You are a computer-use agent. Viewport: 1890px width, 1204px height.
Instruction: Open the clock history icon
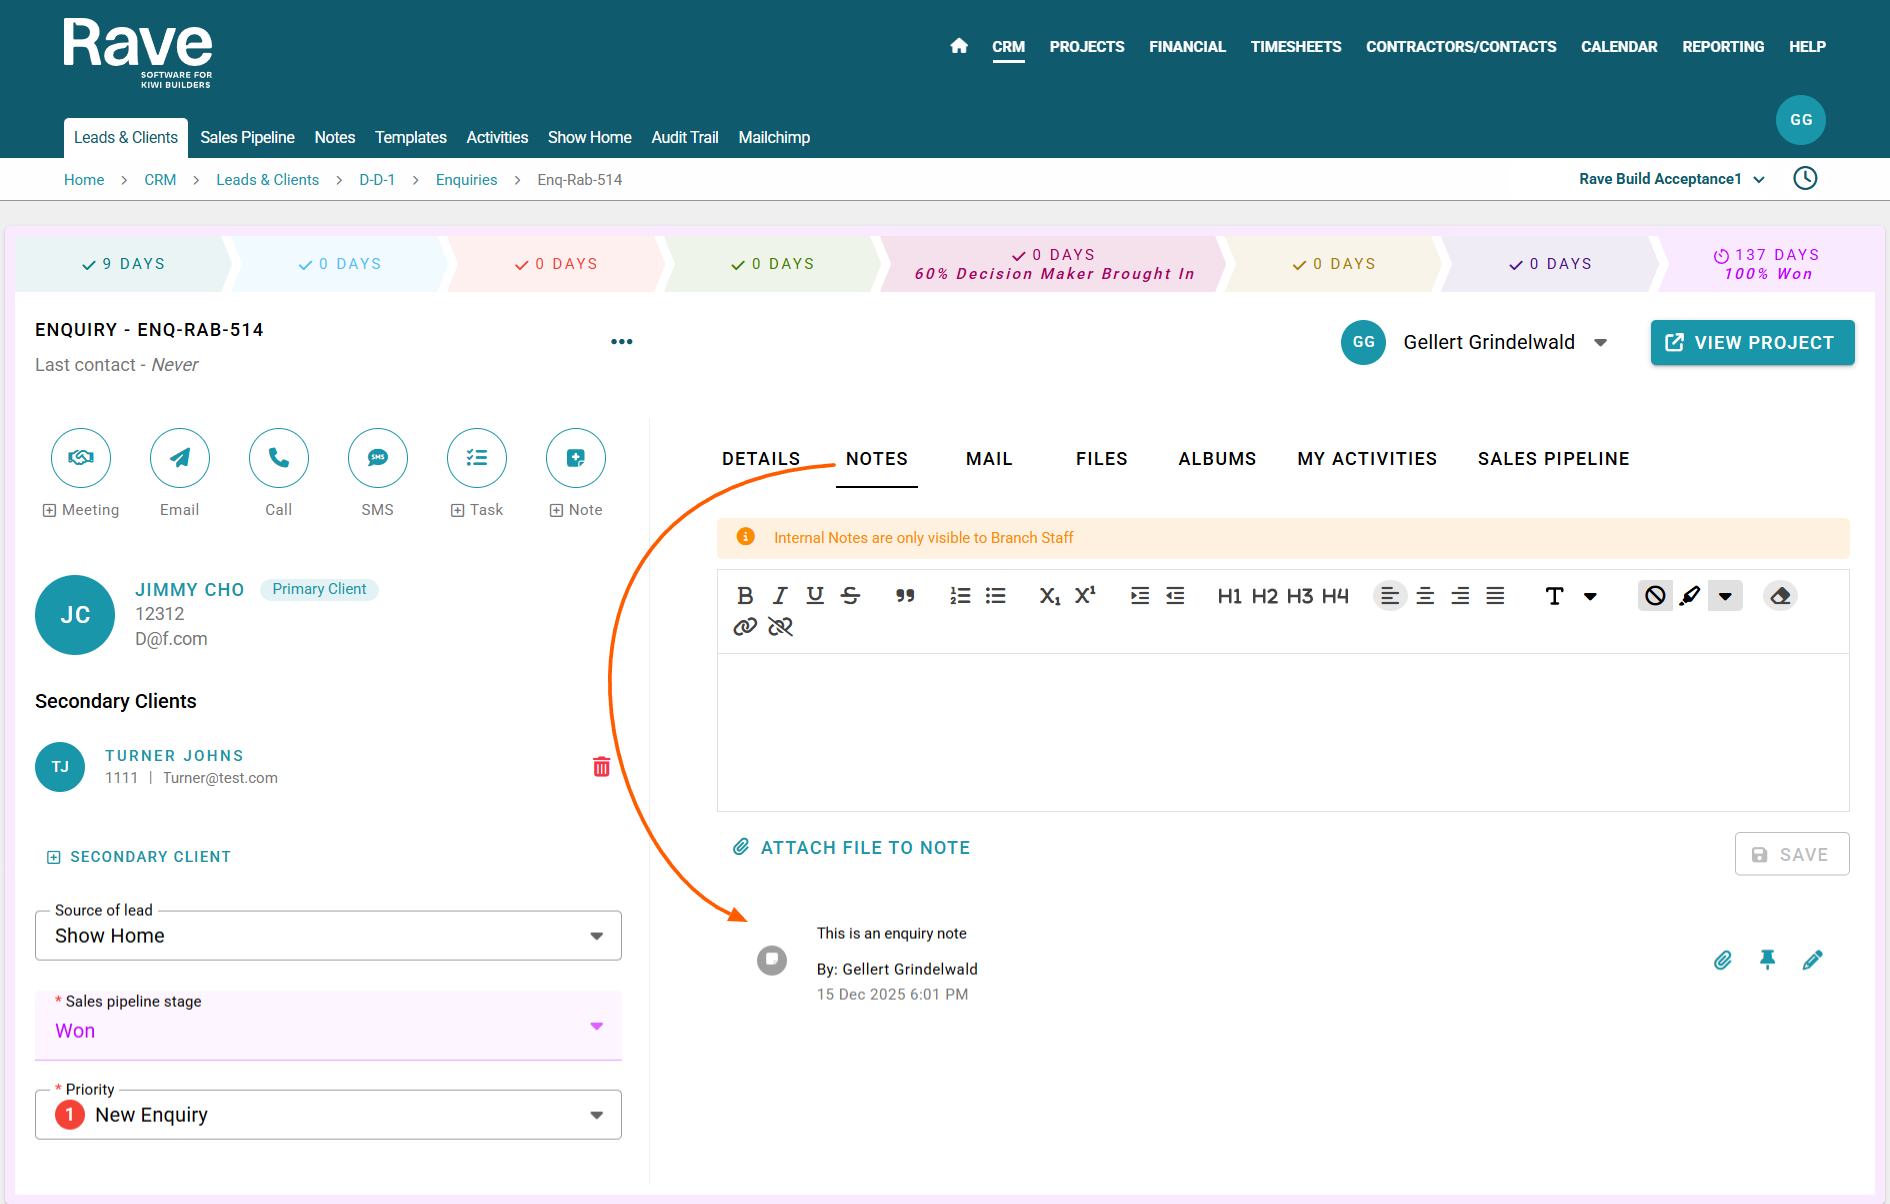pyautogui.click(x=1805, y=179)
